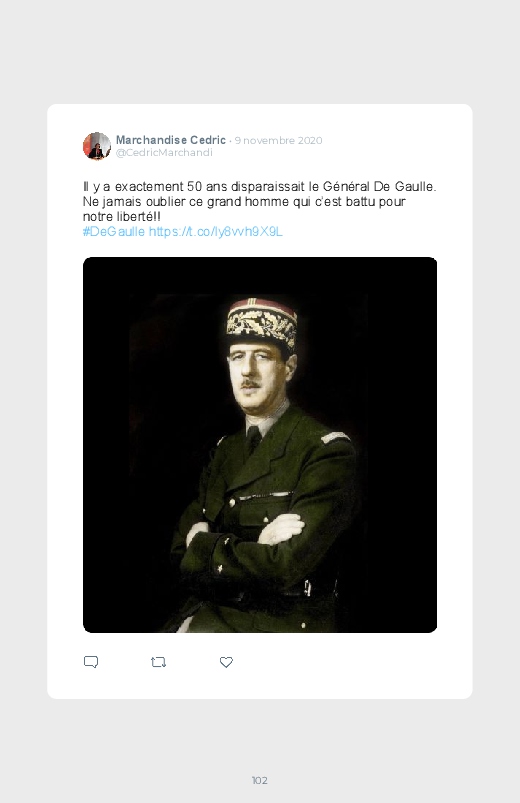
Task: Click the words 'Général De Gaulle' in tweet
Action: click(x=379, y=186)
